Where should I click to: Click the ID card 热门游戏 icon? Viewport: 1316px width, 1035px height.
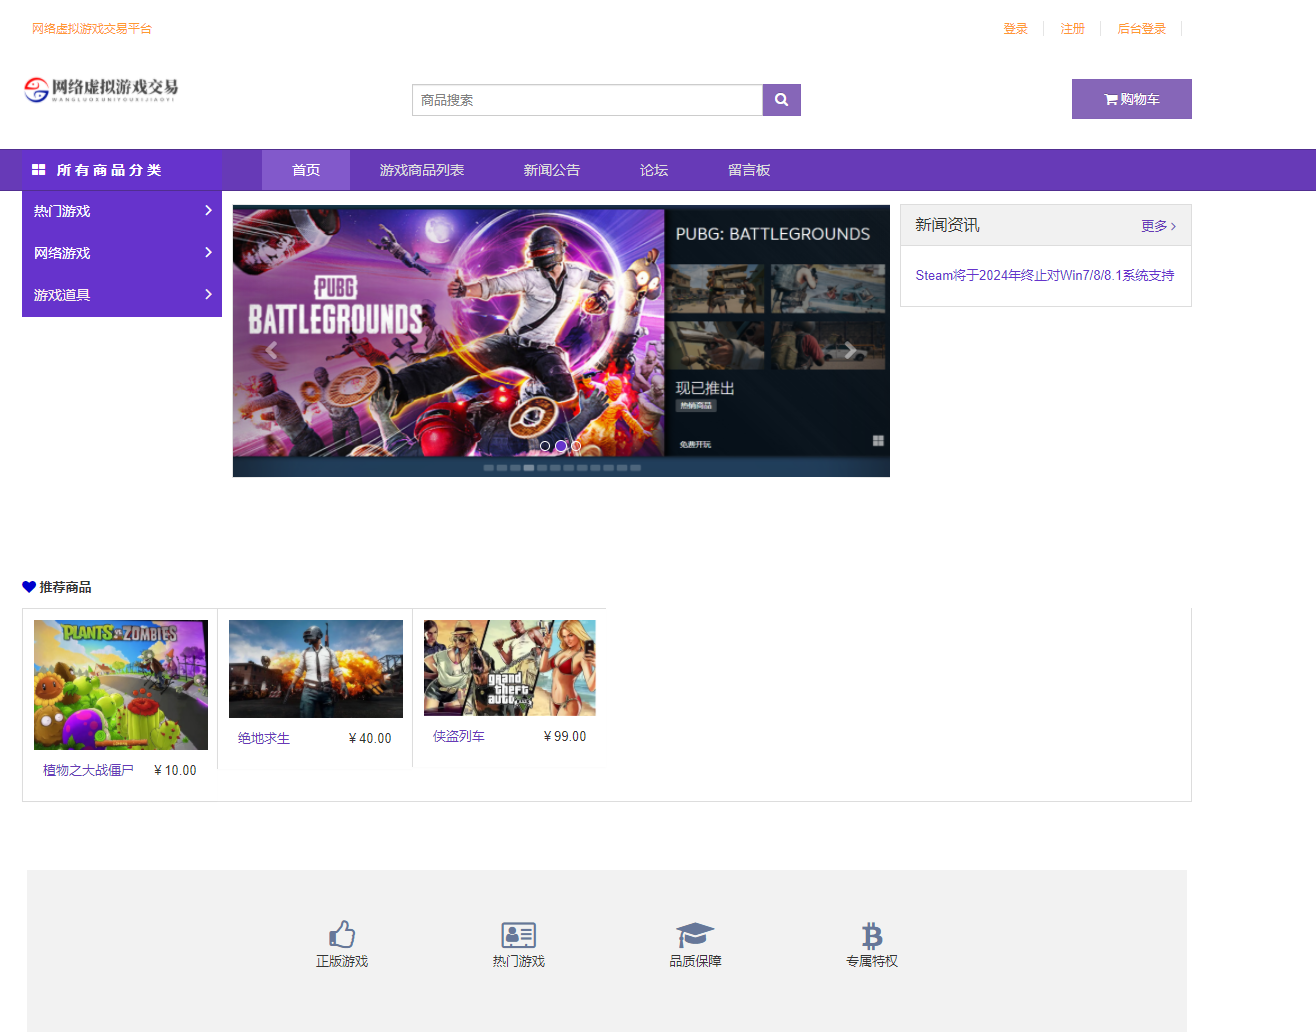[x=518, y=934]
